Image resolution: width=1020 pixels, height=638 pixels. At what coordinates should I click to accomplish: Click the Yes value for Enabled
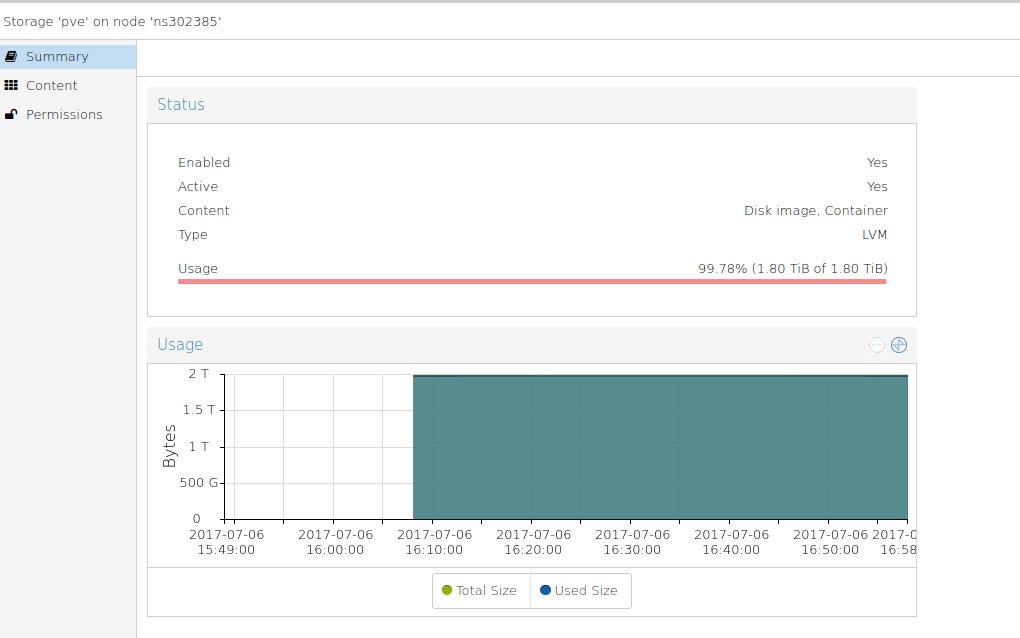877,163
